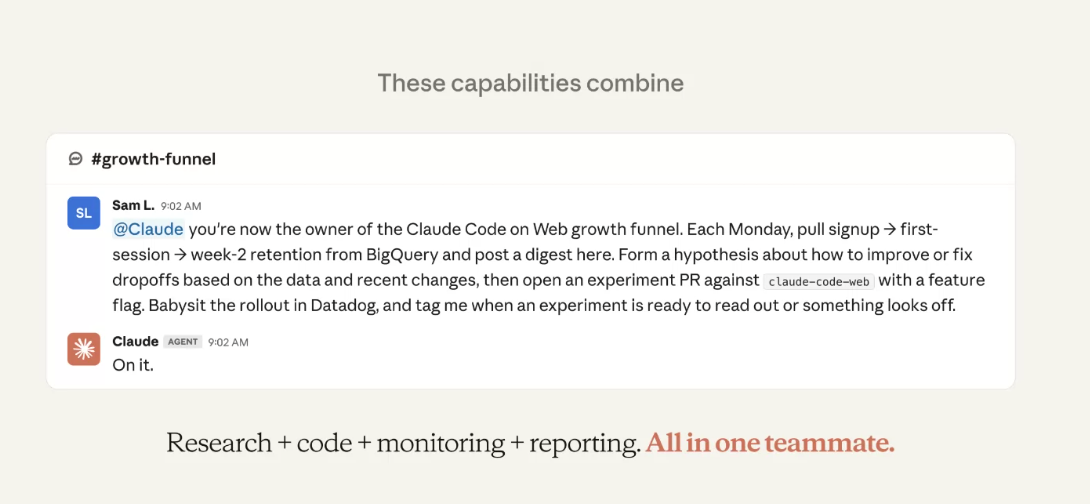Click Sam L.'s blue SL avatar

tap(84, 213)
